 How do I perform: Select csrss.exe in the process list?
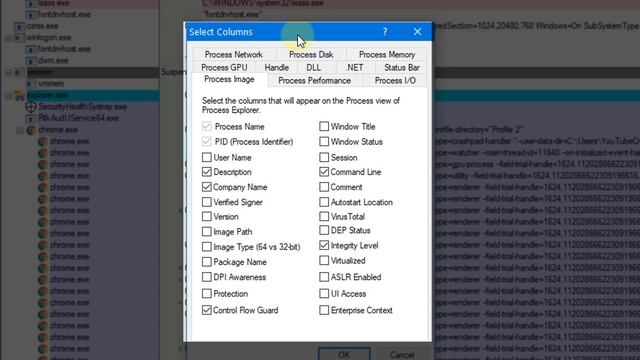pyautogui.click(x=42, y=26)
